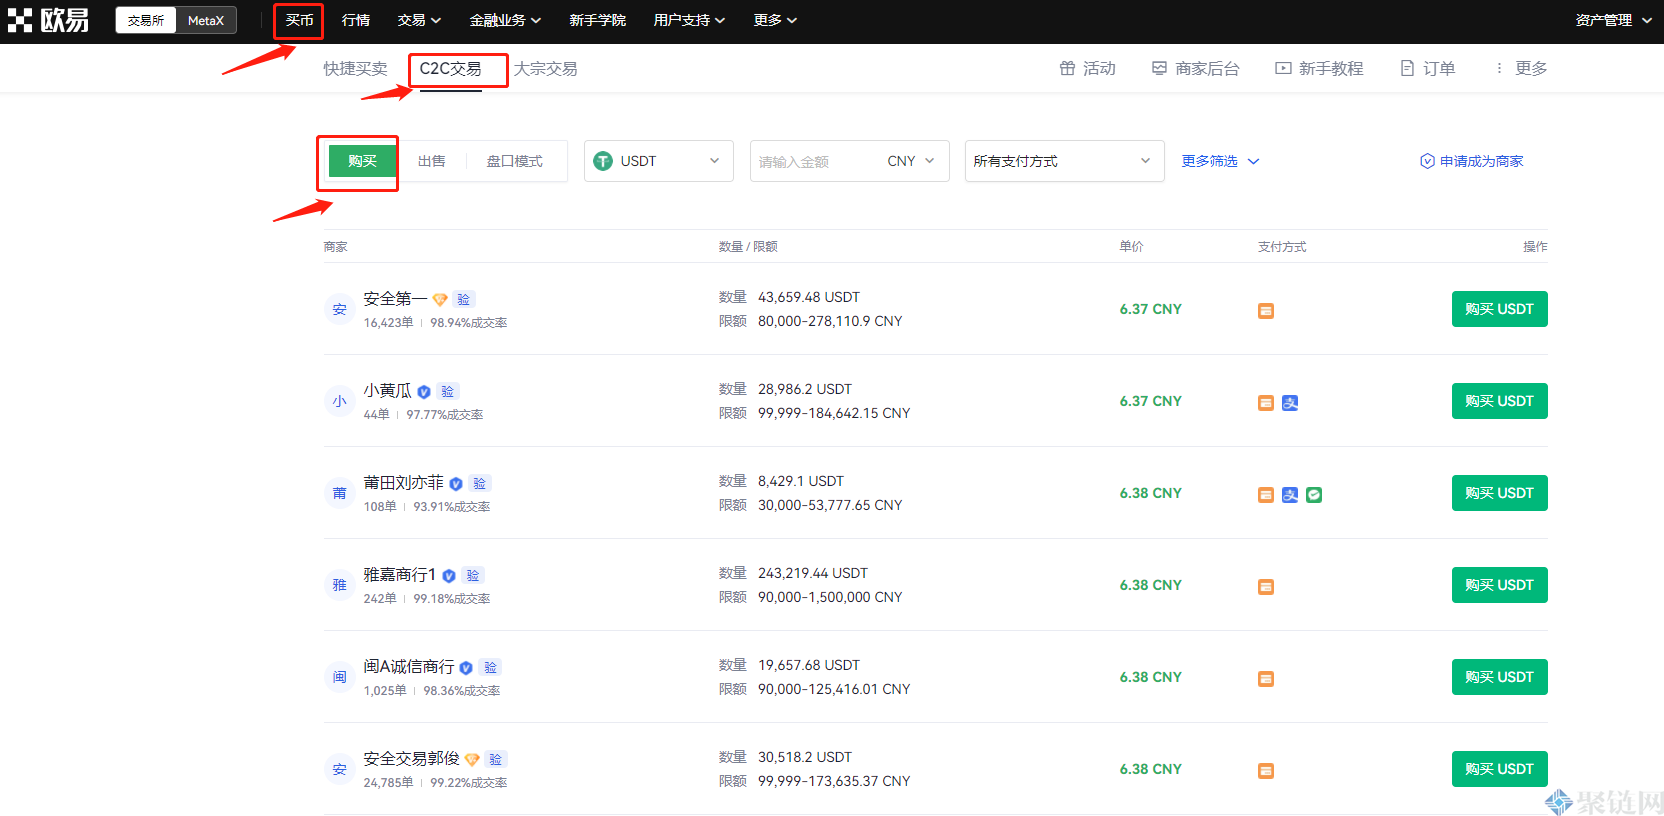Screen dimensions: 1664x816
Task: Open the 行情 markets menu item
Action: (356, 20)
